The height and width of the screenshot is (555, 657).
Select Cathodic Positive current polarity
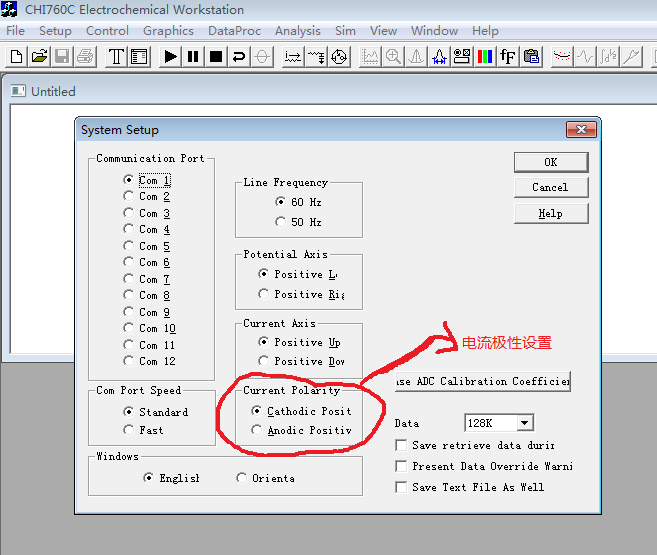301,411
